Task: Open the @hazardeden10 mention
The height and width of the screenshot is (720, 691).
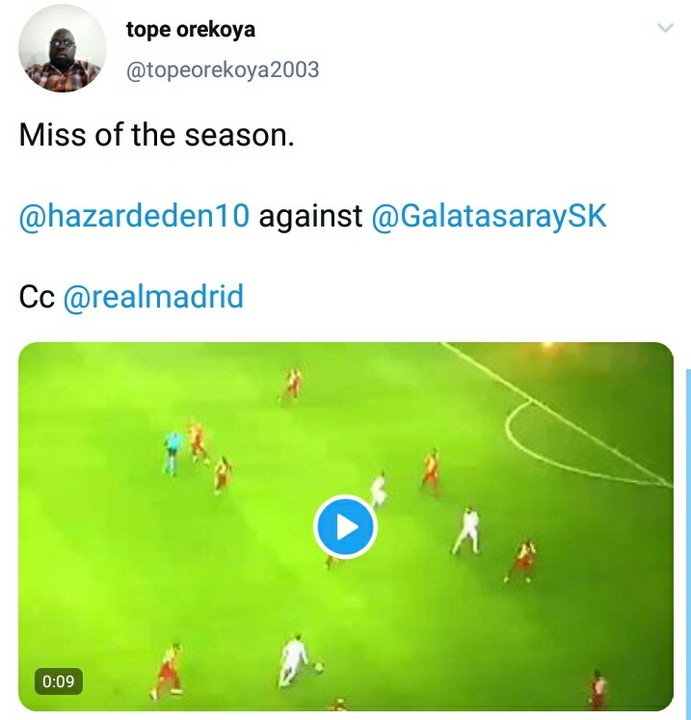Action: 135,216
